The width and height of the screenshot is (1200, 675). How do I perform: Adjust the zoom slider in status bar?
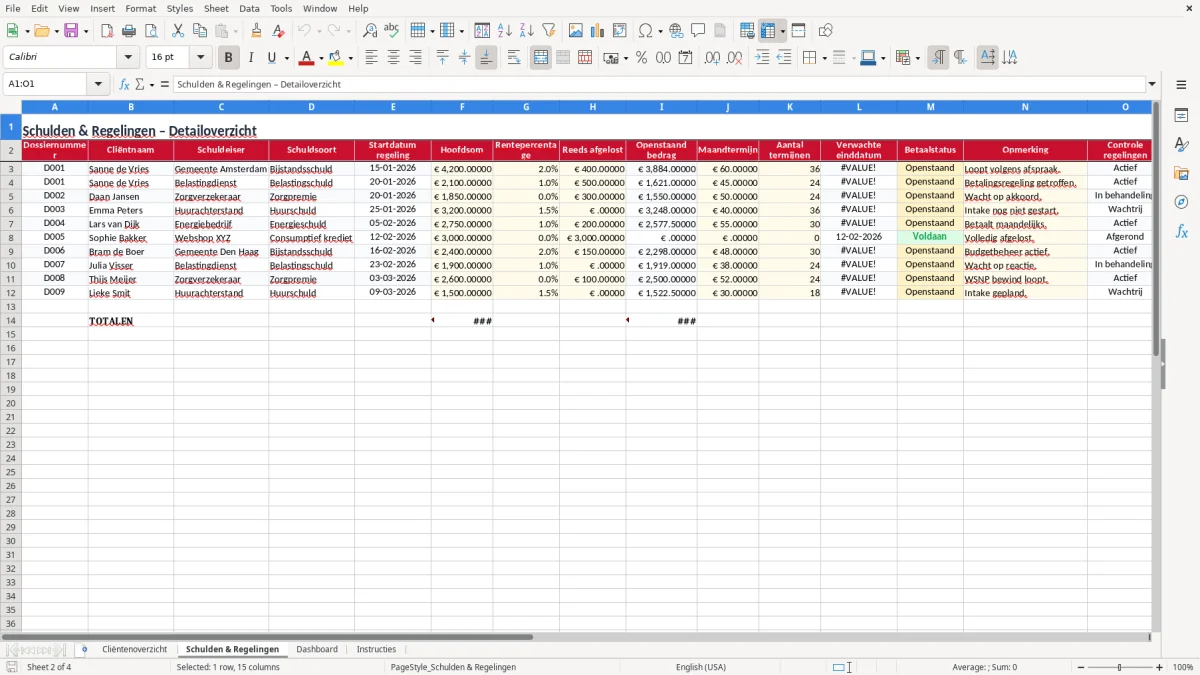point(1119,667)
